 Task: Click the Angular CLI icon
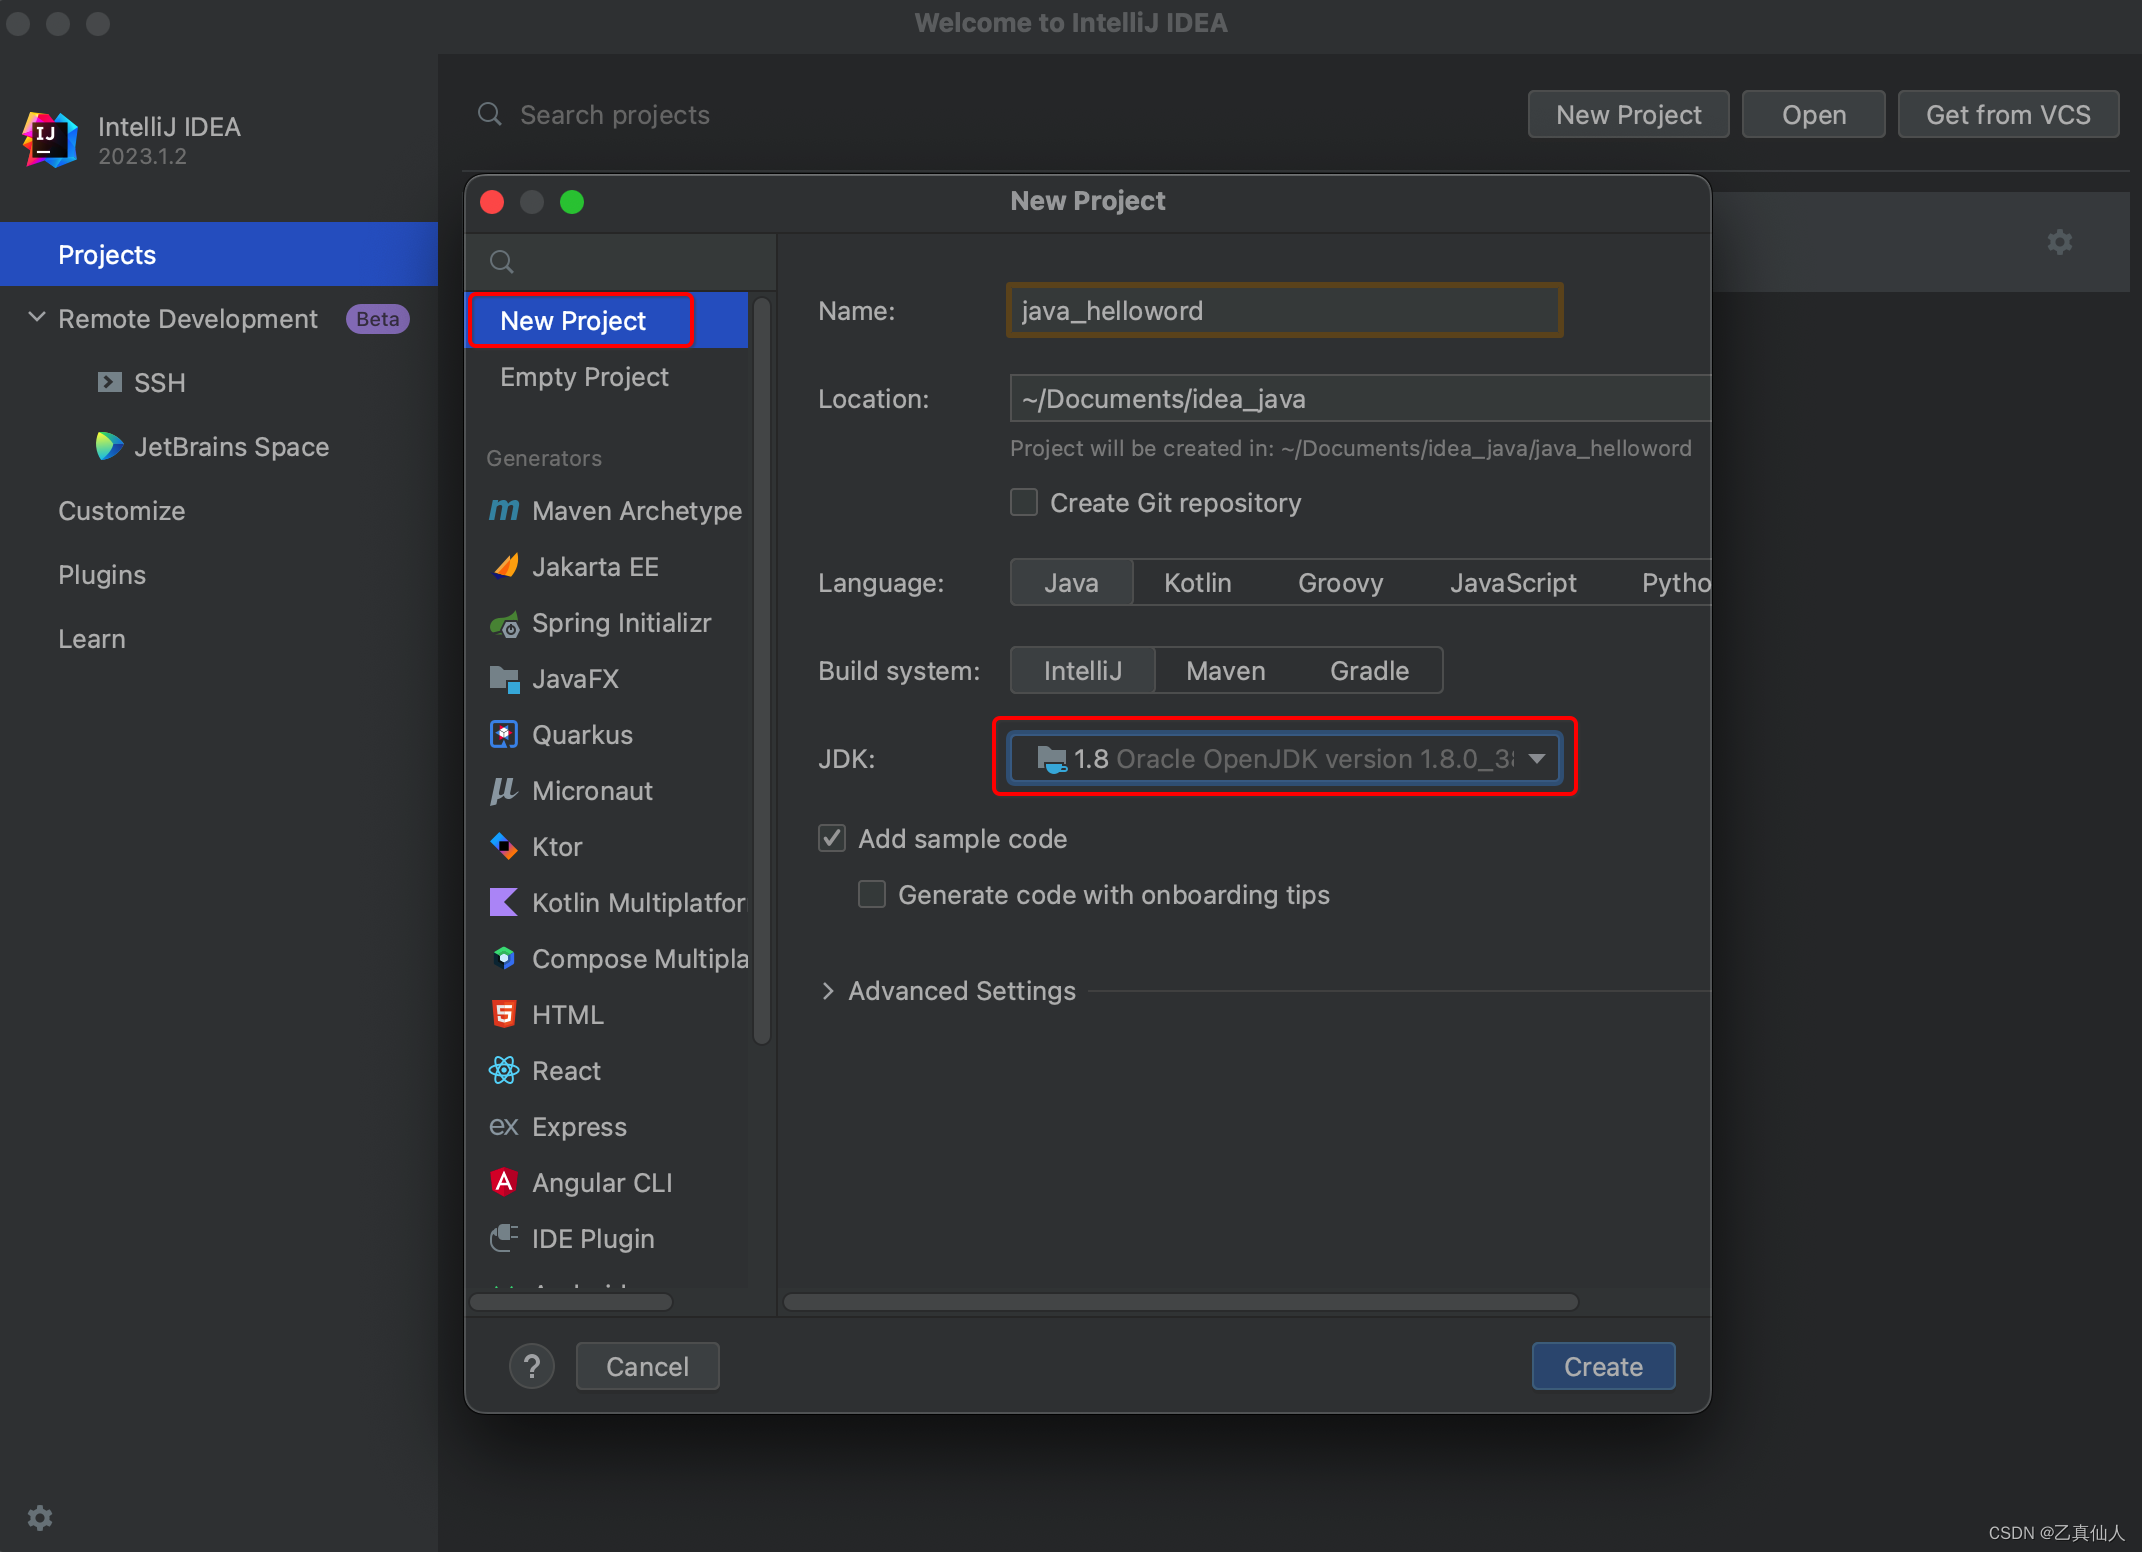(504, 1183)
